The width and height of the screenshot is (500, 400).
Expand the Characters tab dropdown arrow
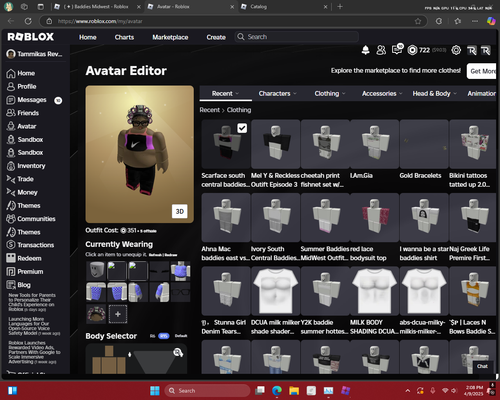pyautogui.click(x=295, y=94)
